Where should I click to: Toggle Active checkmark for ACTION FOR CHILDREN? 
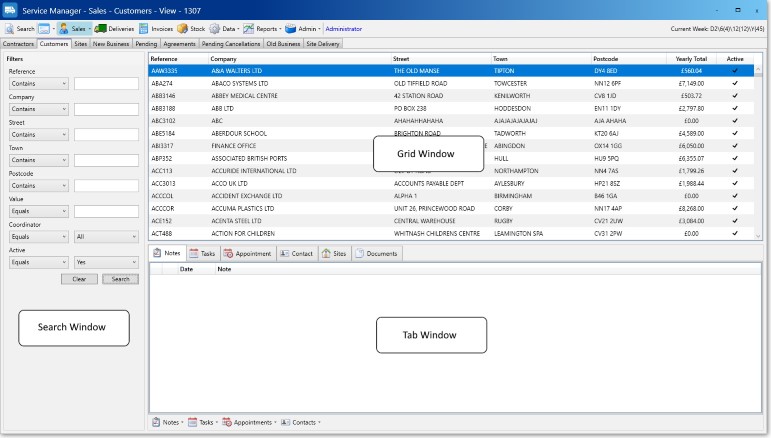click(x=735, y=234)
